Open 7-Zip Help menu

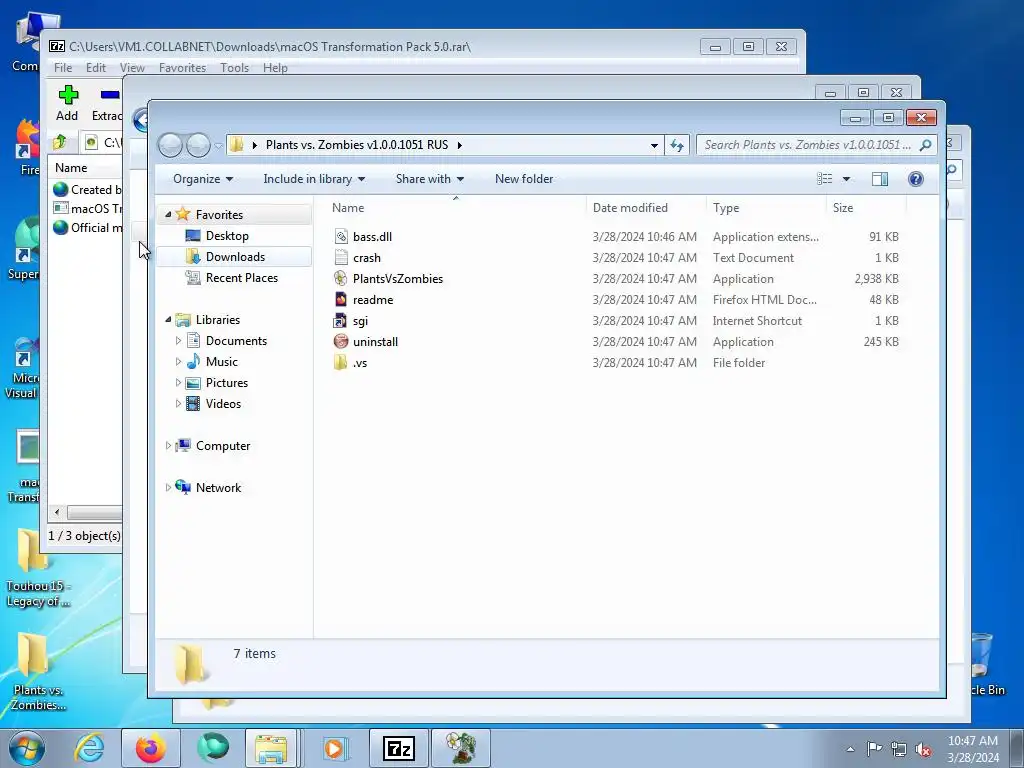coord(275,68)
